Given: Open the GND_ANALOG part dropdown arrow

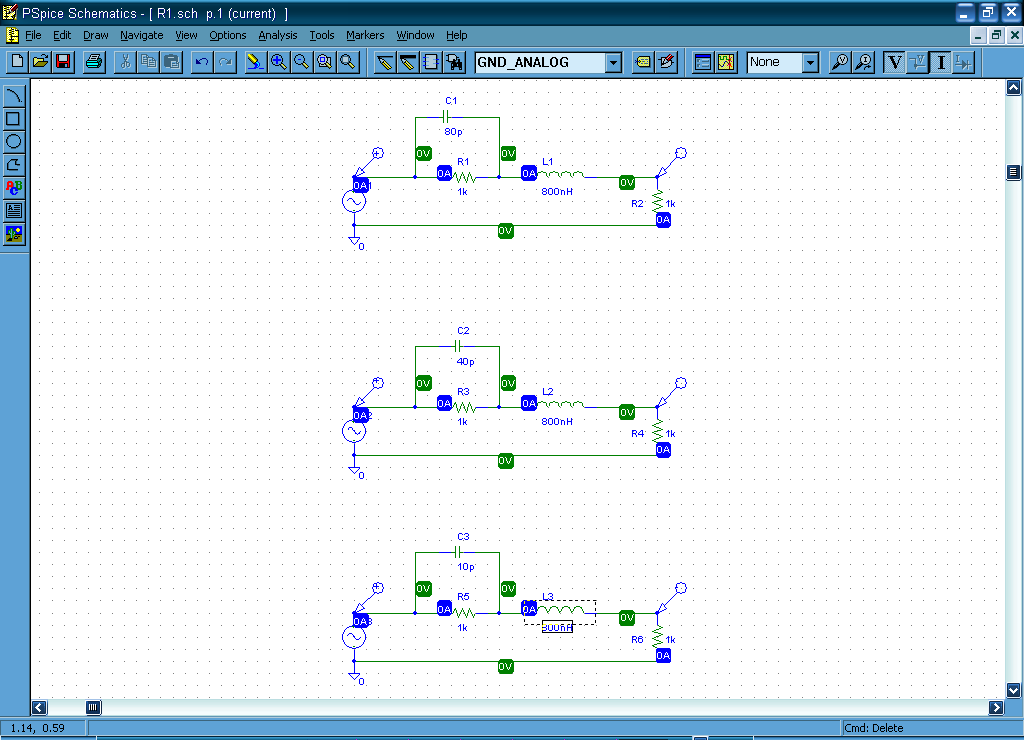Looking at the screenshot, I should tap(613, 63).
